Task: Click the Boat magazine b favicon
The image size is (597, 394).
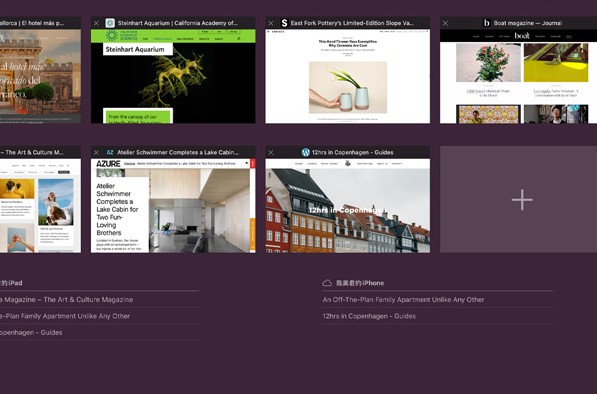Action: point(486,23)
